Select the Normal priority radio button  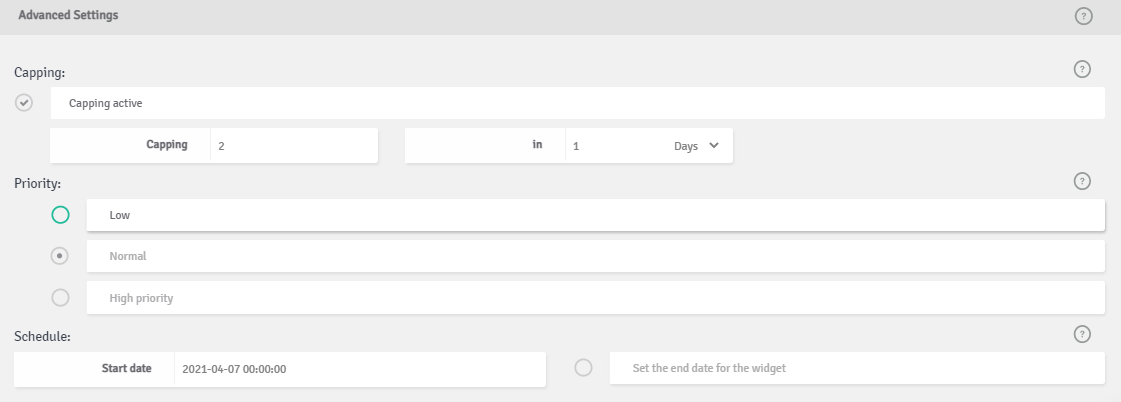[59, 255]
